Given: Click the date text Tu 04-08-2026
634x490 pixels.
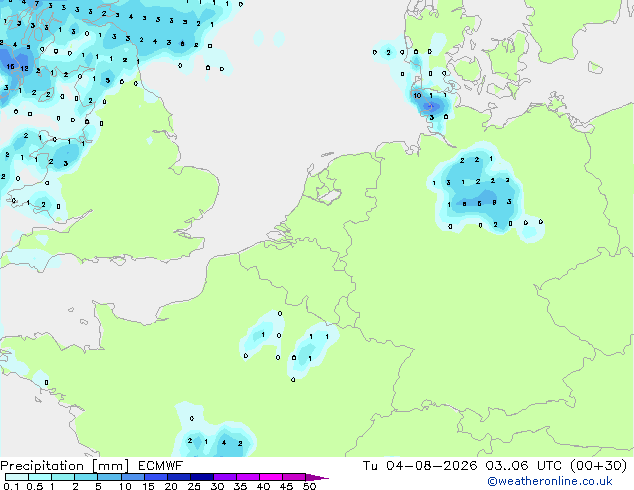Looking at the screenshot, I should pyautogui.click(x=420, y=466).
